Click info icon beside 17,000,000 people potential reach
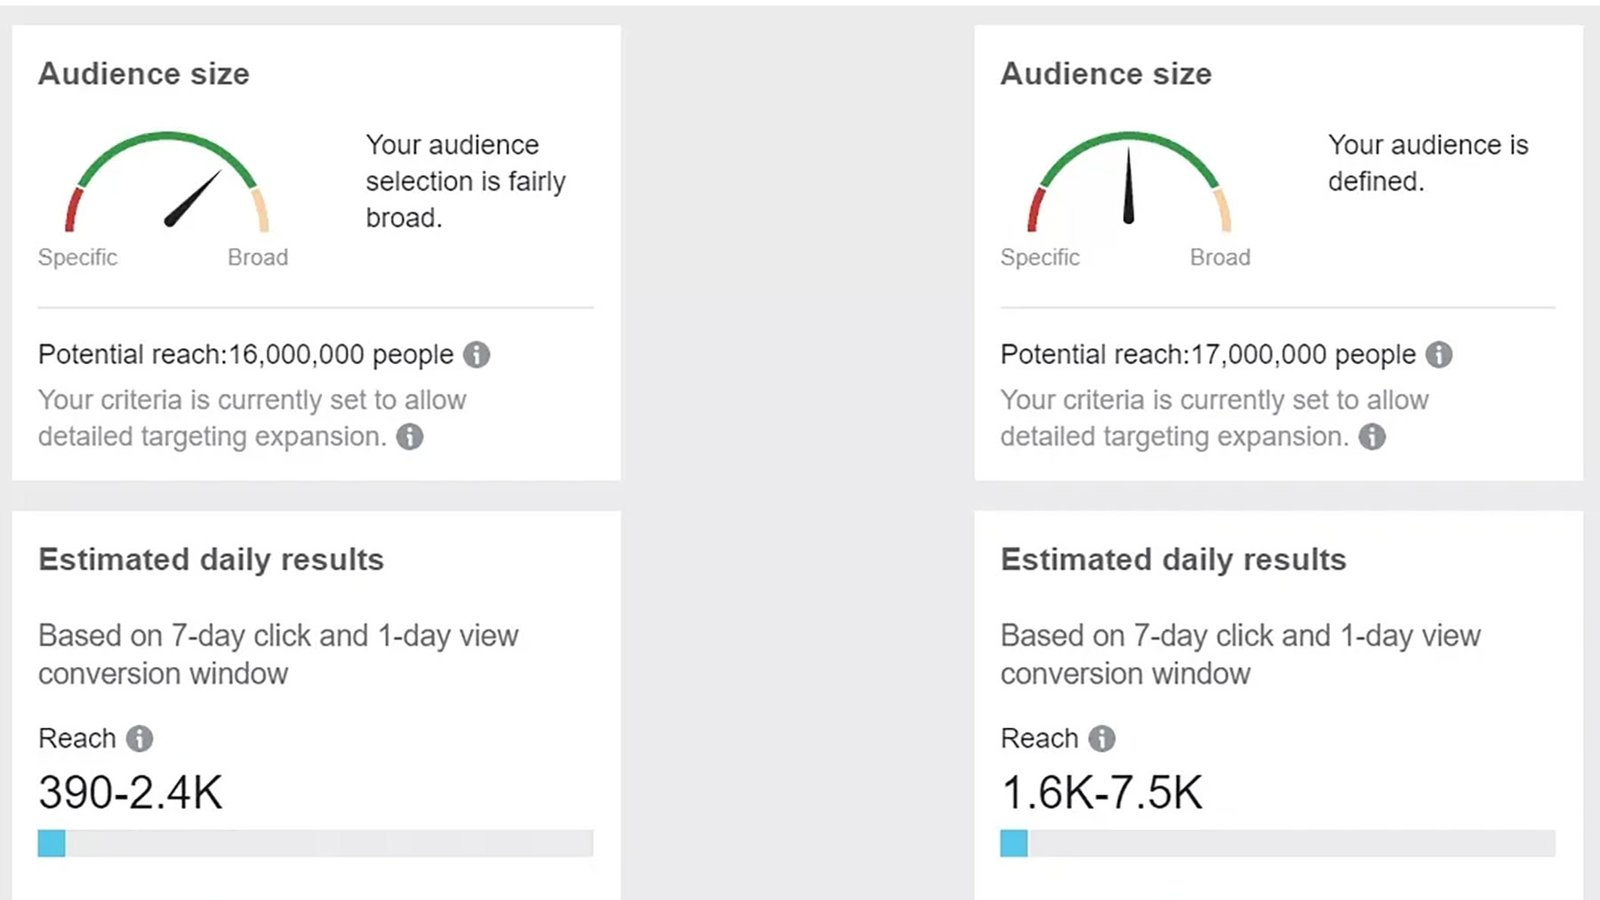The height and width of the screenshot is (900, 1600). [x=1439, y=355]
